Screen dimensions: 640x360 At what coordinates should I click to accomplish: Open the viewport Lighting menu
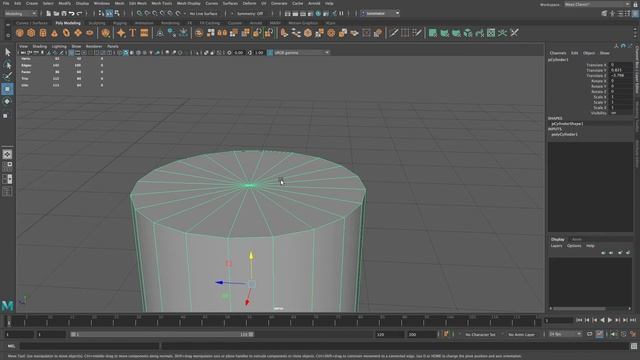pos(59,47)
